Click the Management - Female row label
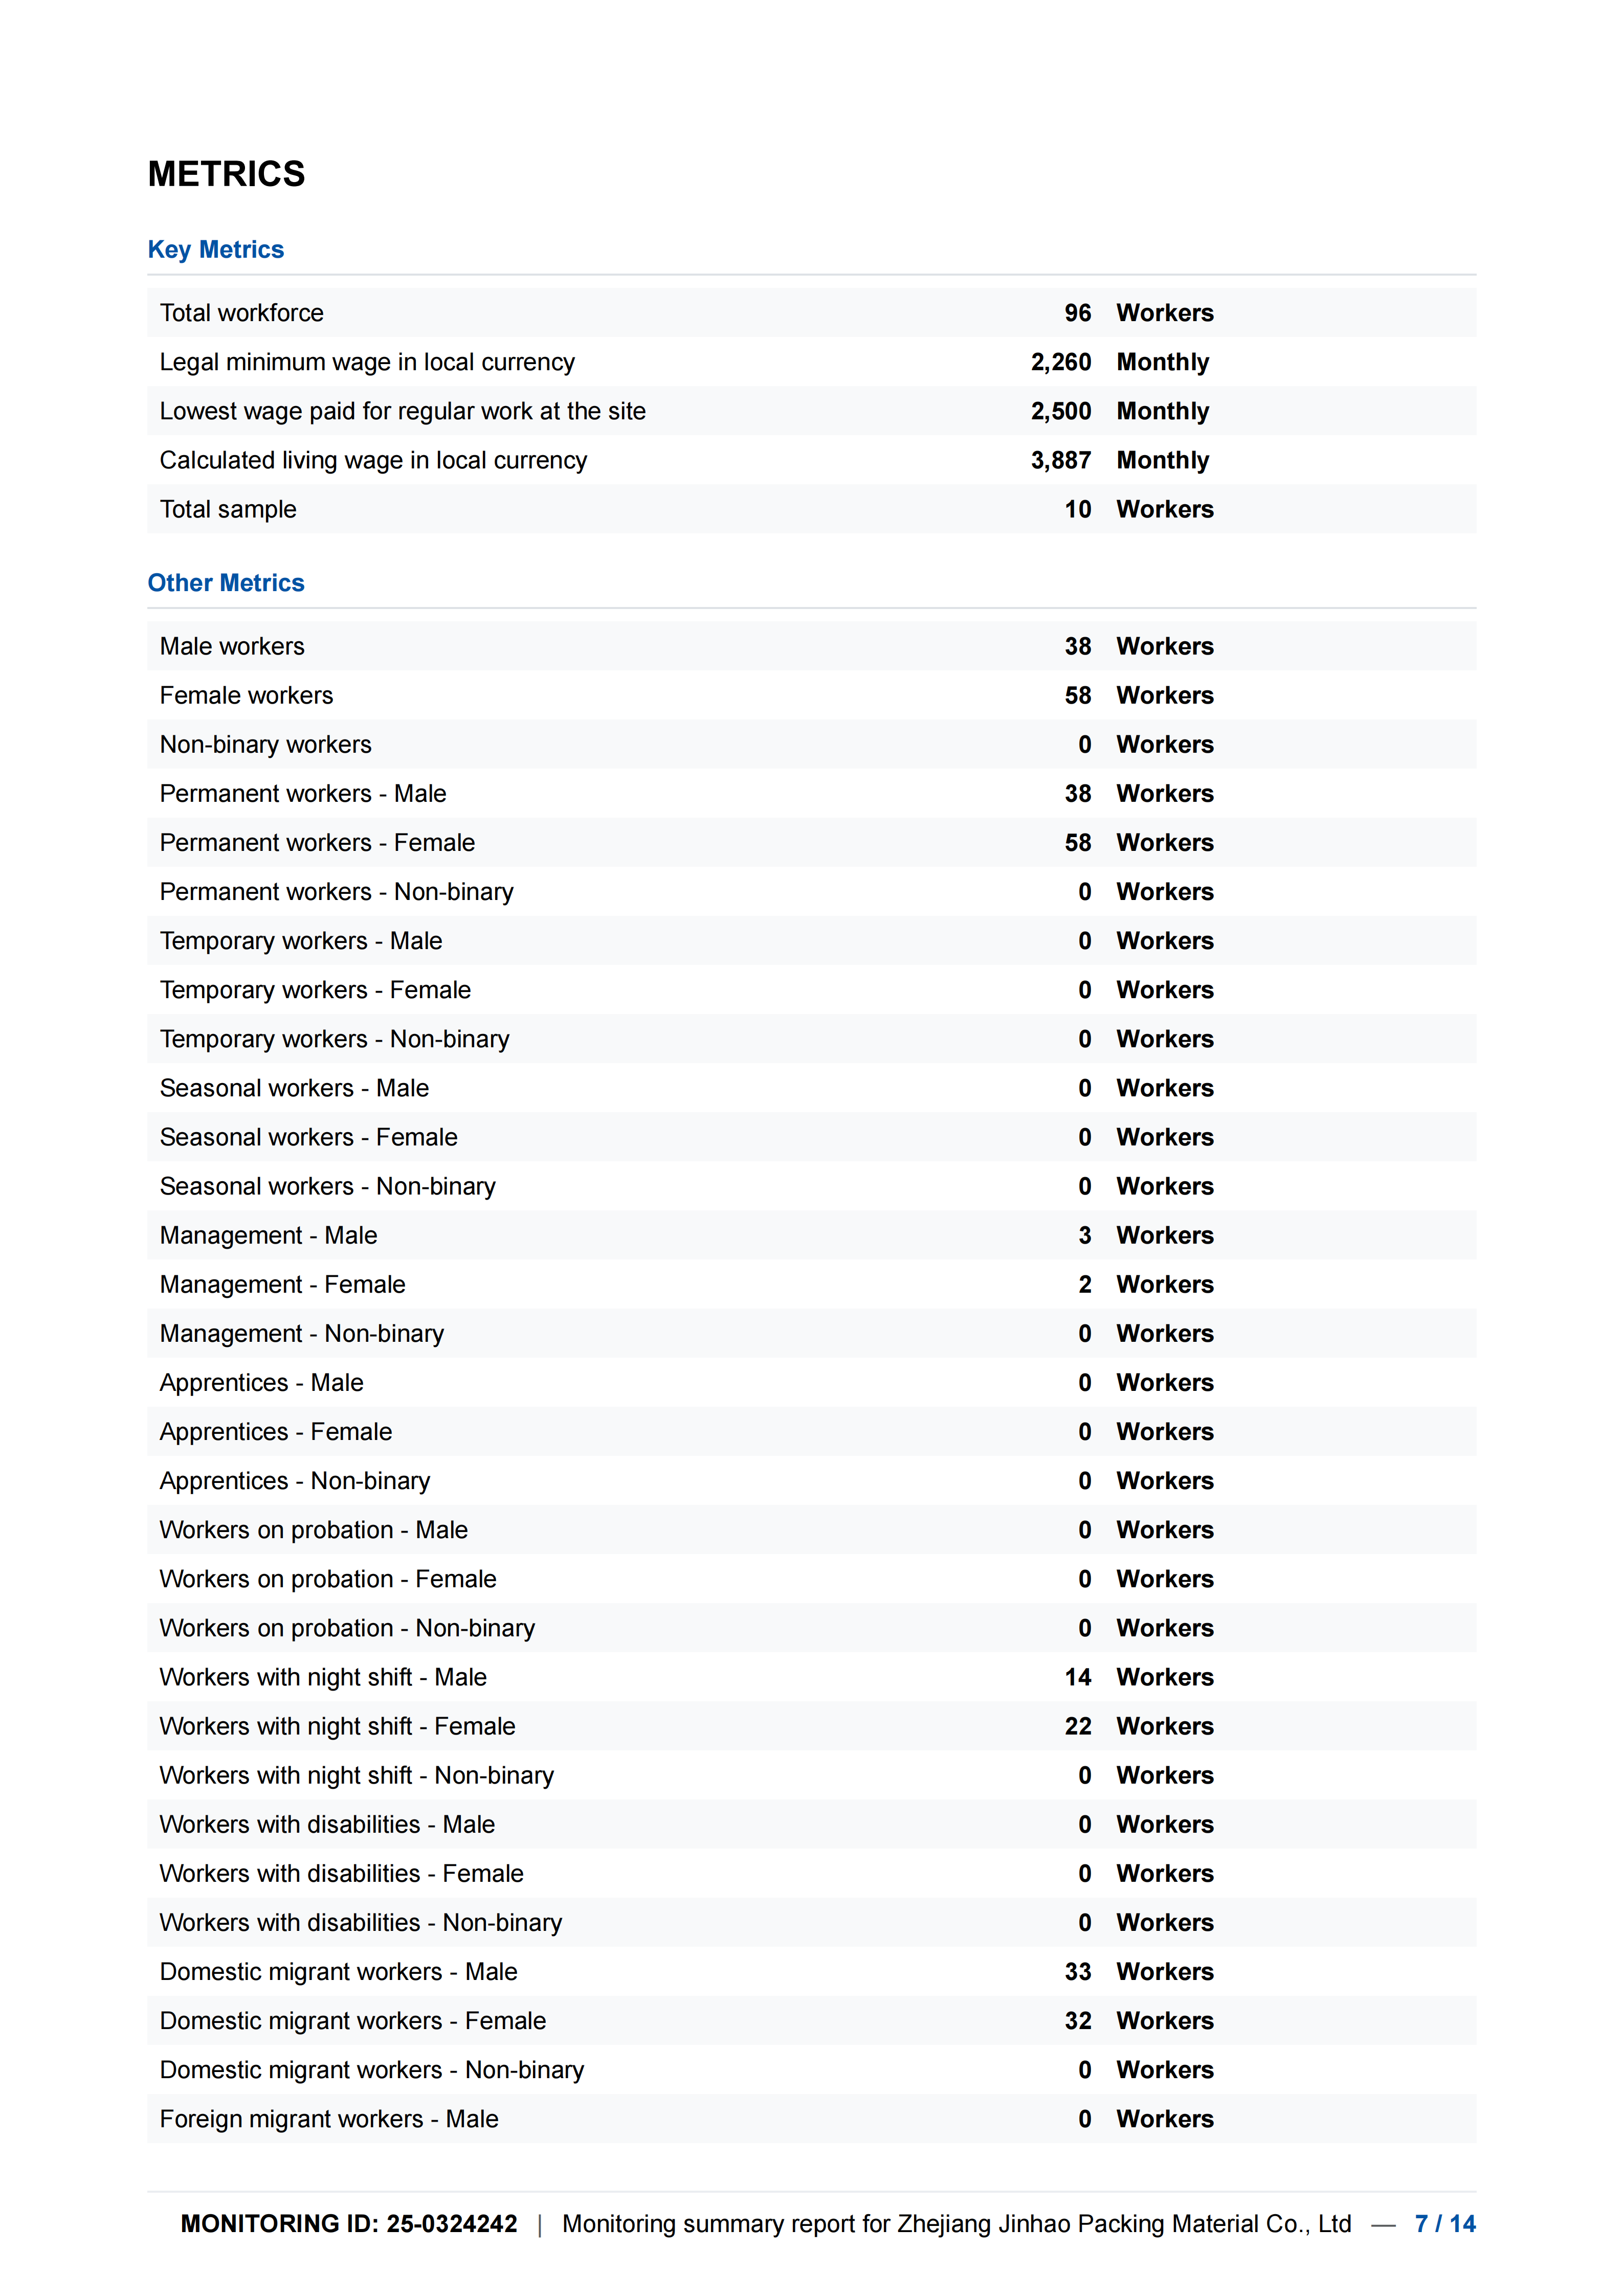Viewport: 1624px width, 2296px height. [x=282, y=1284]
